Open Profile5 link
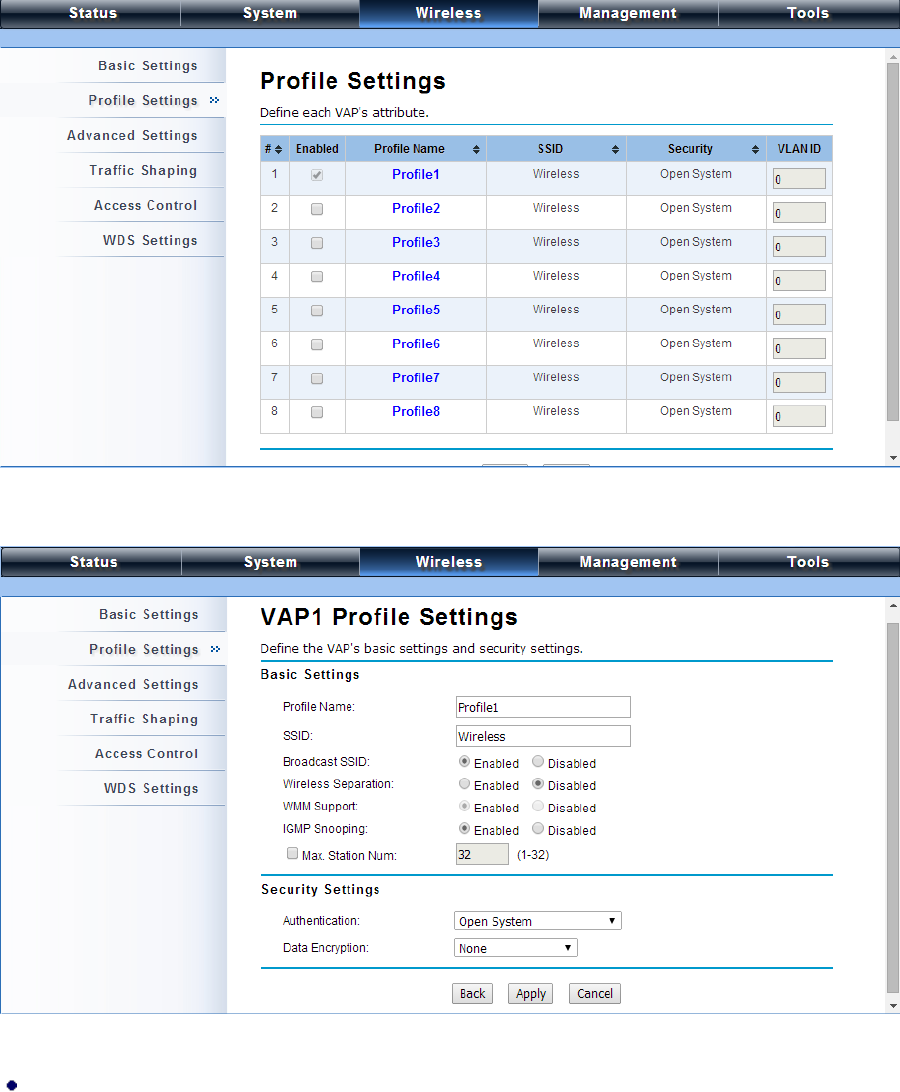Viewport: 900px width, 1092px height. tap(416, 310)
